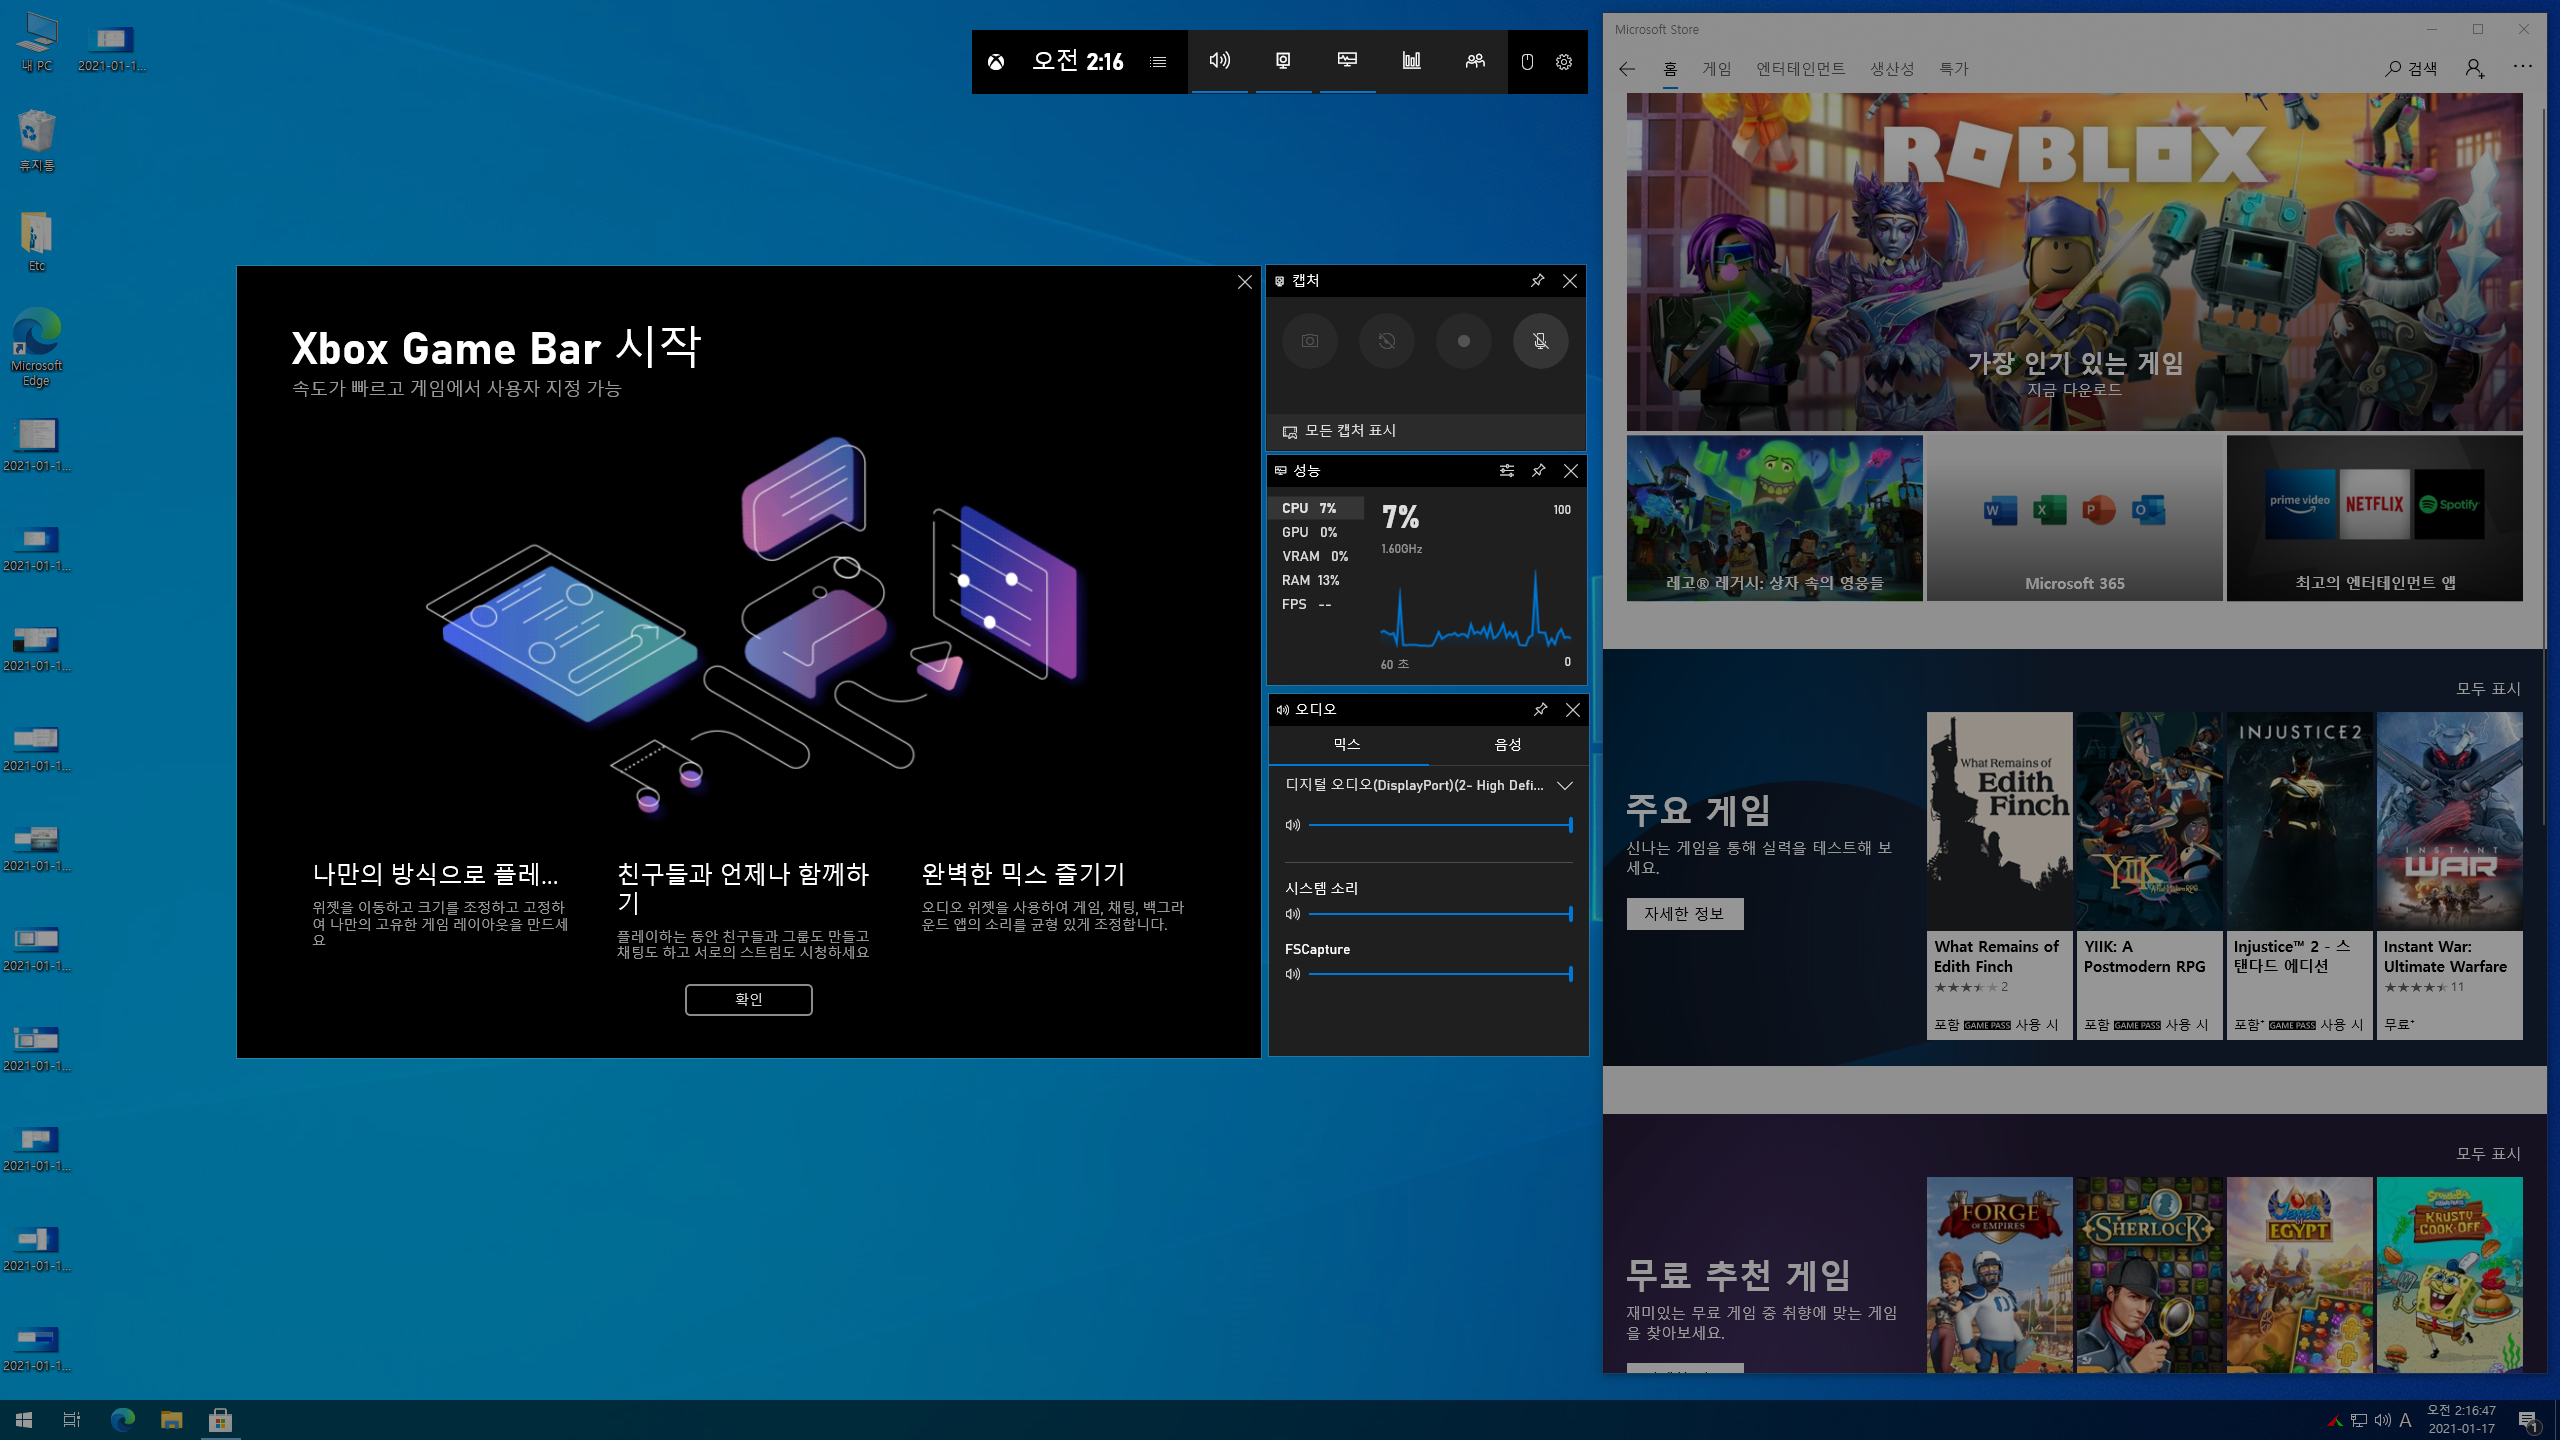This screenshot has width=2560, height=1440.
Task: Open the Xbox Social friends widget
Action: click(1475, 61)
